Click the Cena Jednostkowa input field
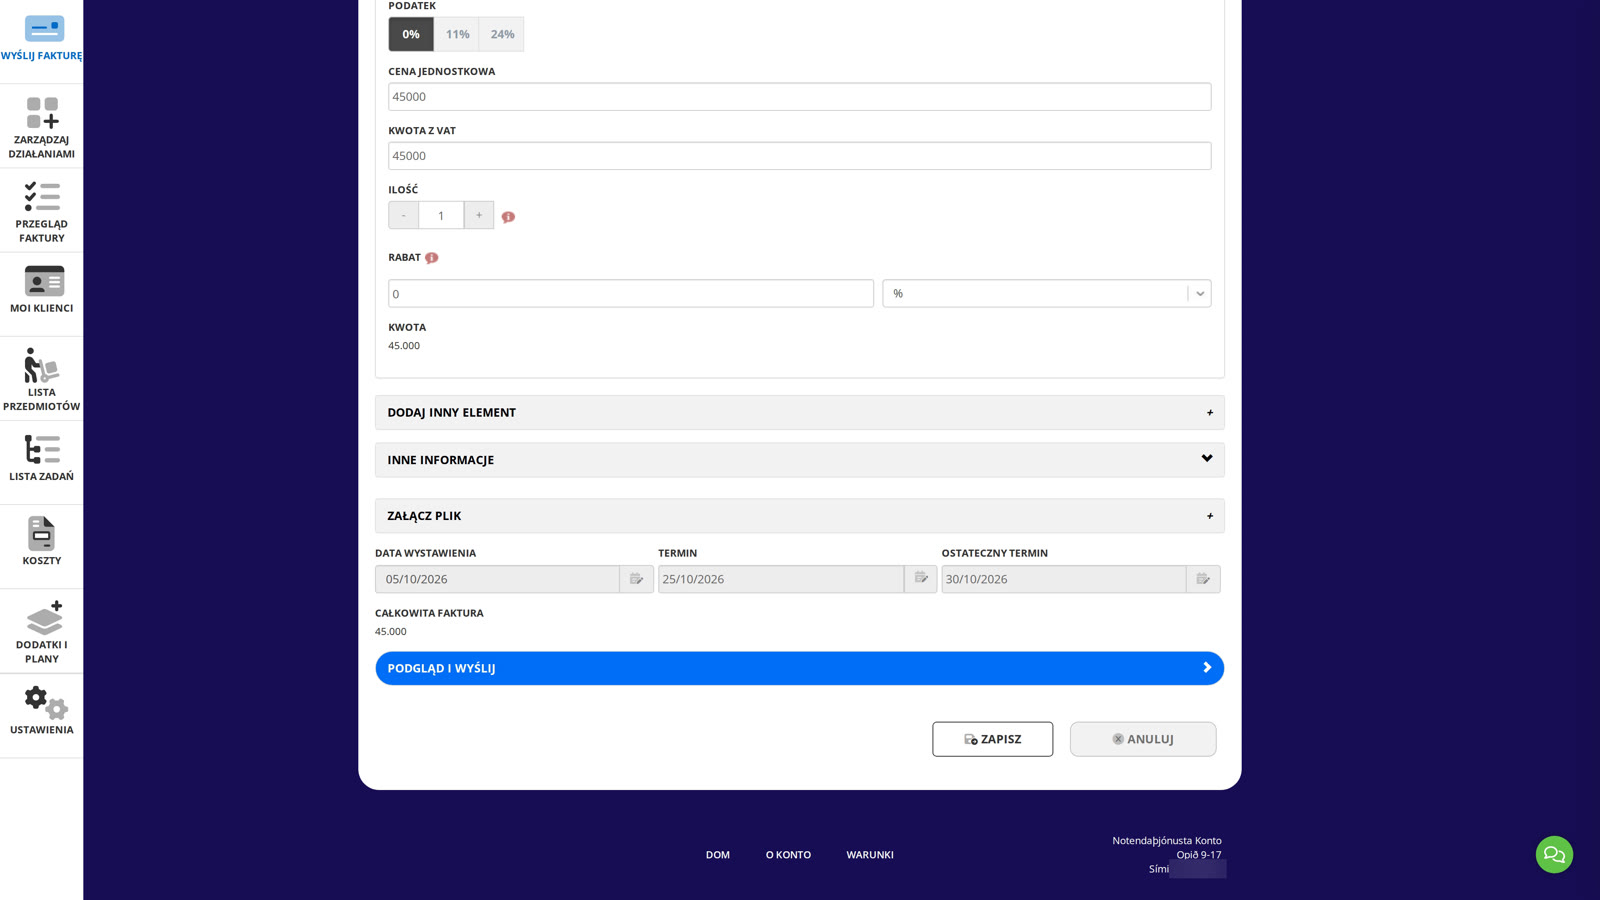Viewport: 1600px width, 900px height. tap(800, 97)
